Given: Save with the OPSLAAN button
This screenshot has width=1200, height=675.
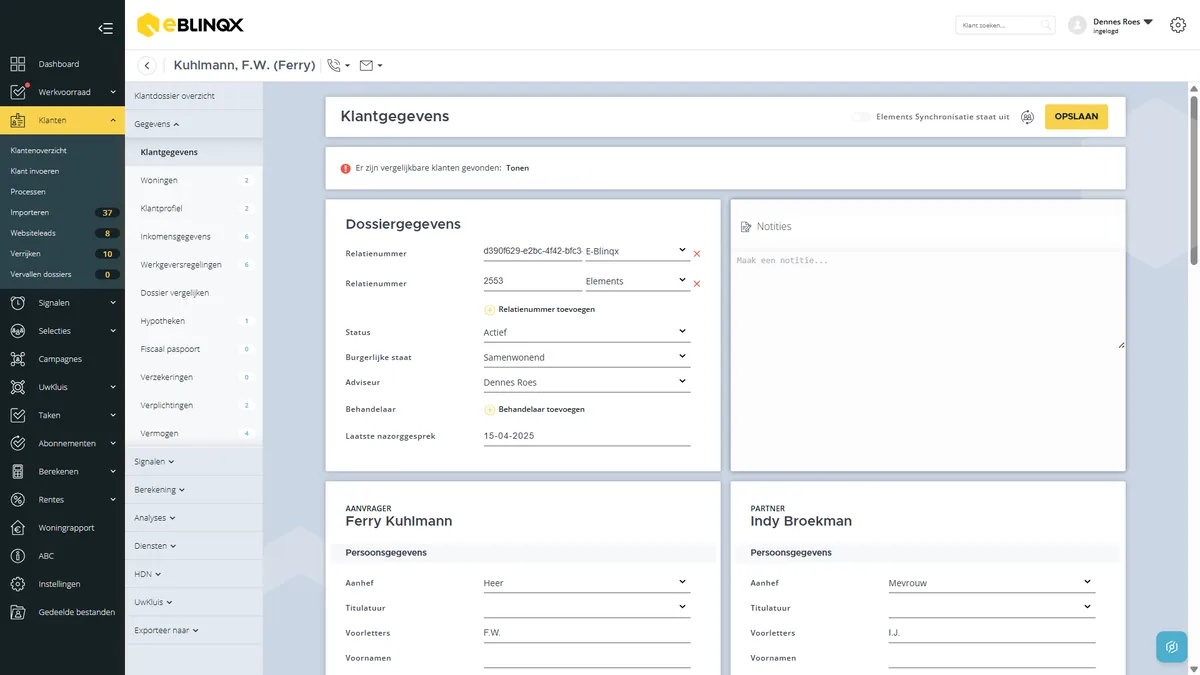Looking at the screenshot, I should [x=1076, y=117].
